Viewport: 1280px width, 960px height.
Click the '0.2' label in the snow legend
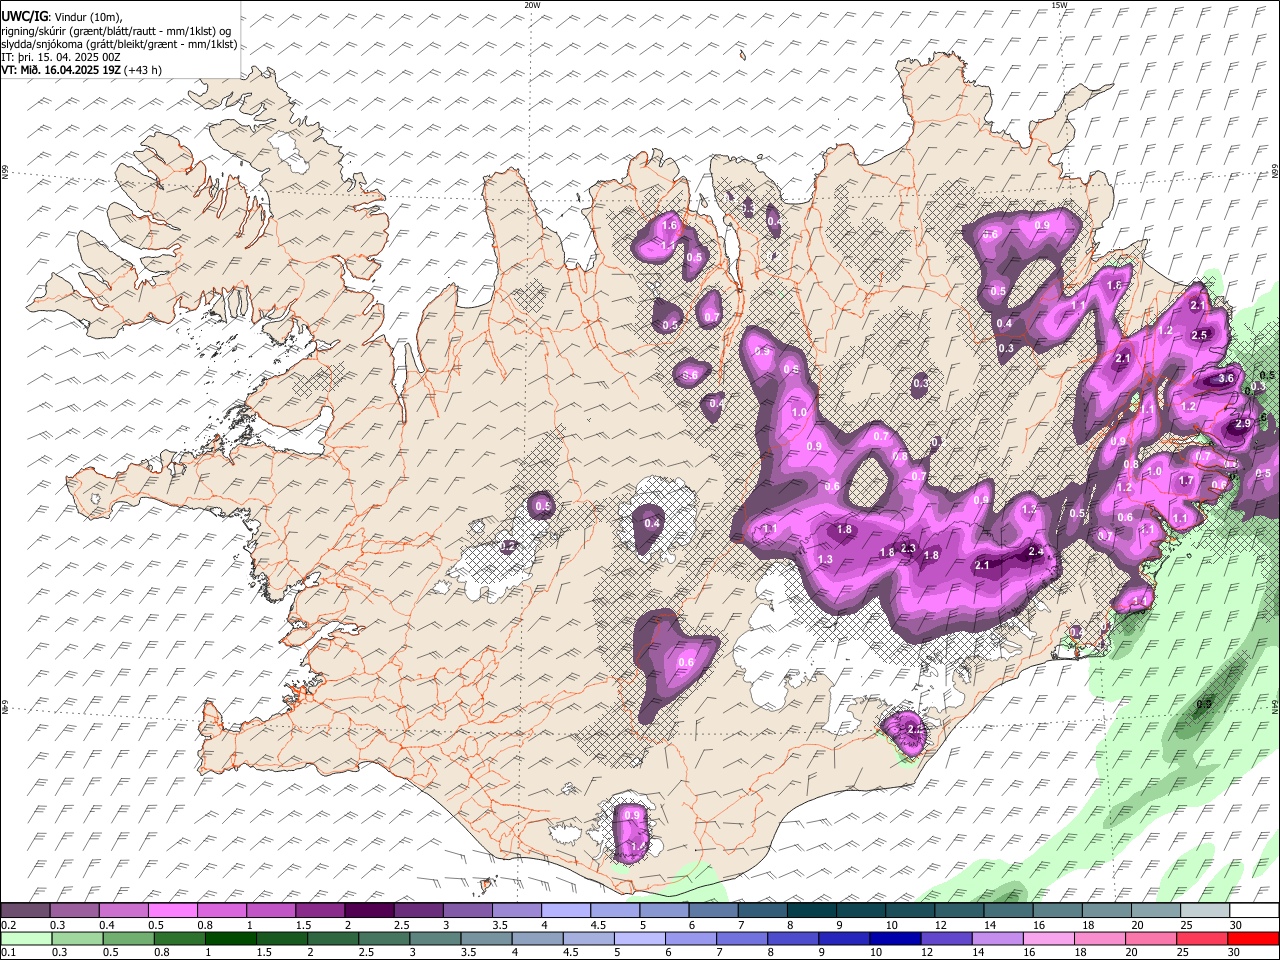tap(8, 925)
